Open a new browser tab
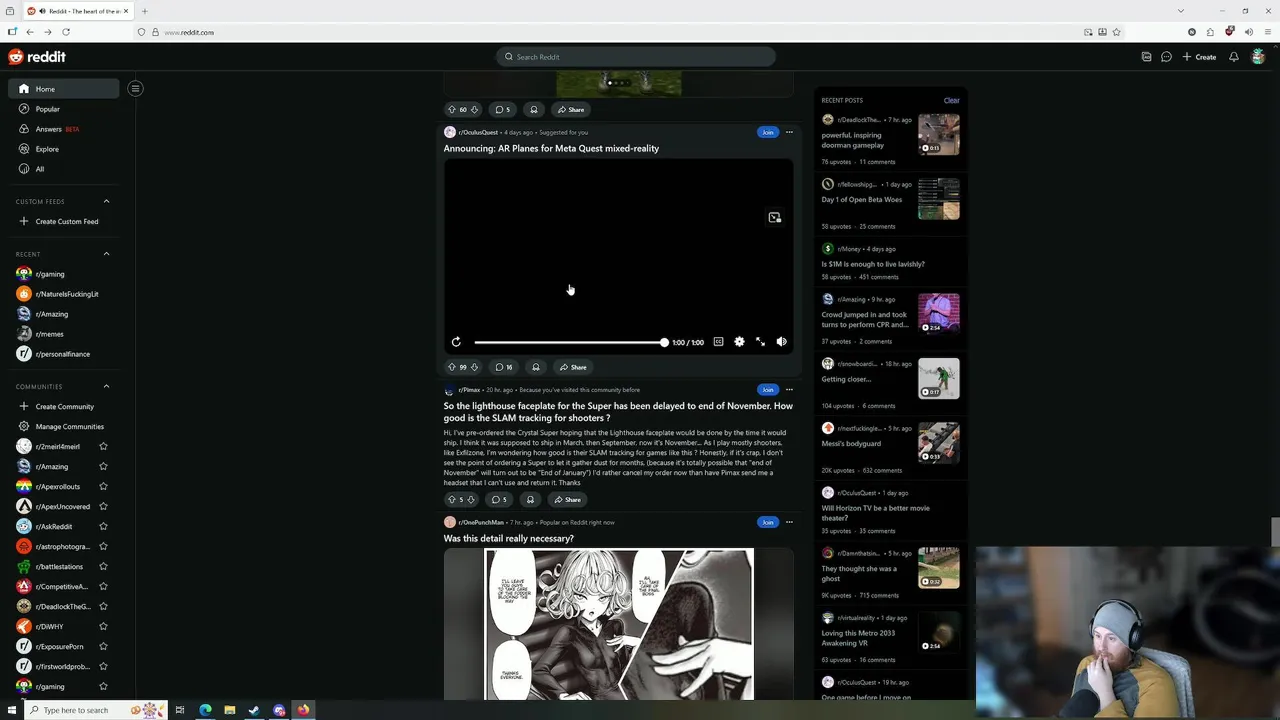This screenshot has height=720, width=1280. 144,11
